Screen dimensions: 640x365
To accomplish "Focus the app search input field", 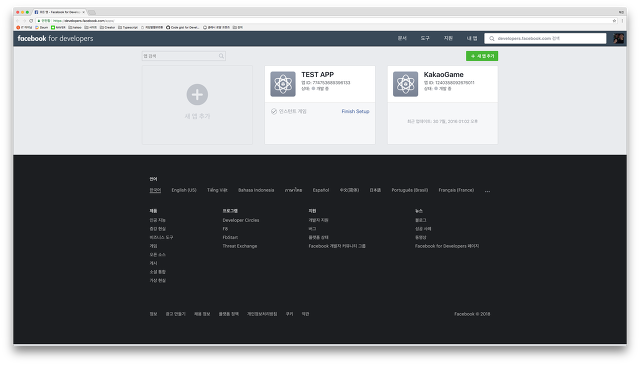I will [184, 56].
